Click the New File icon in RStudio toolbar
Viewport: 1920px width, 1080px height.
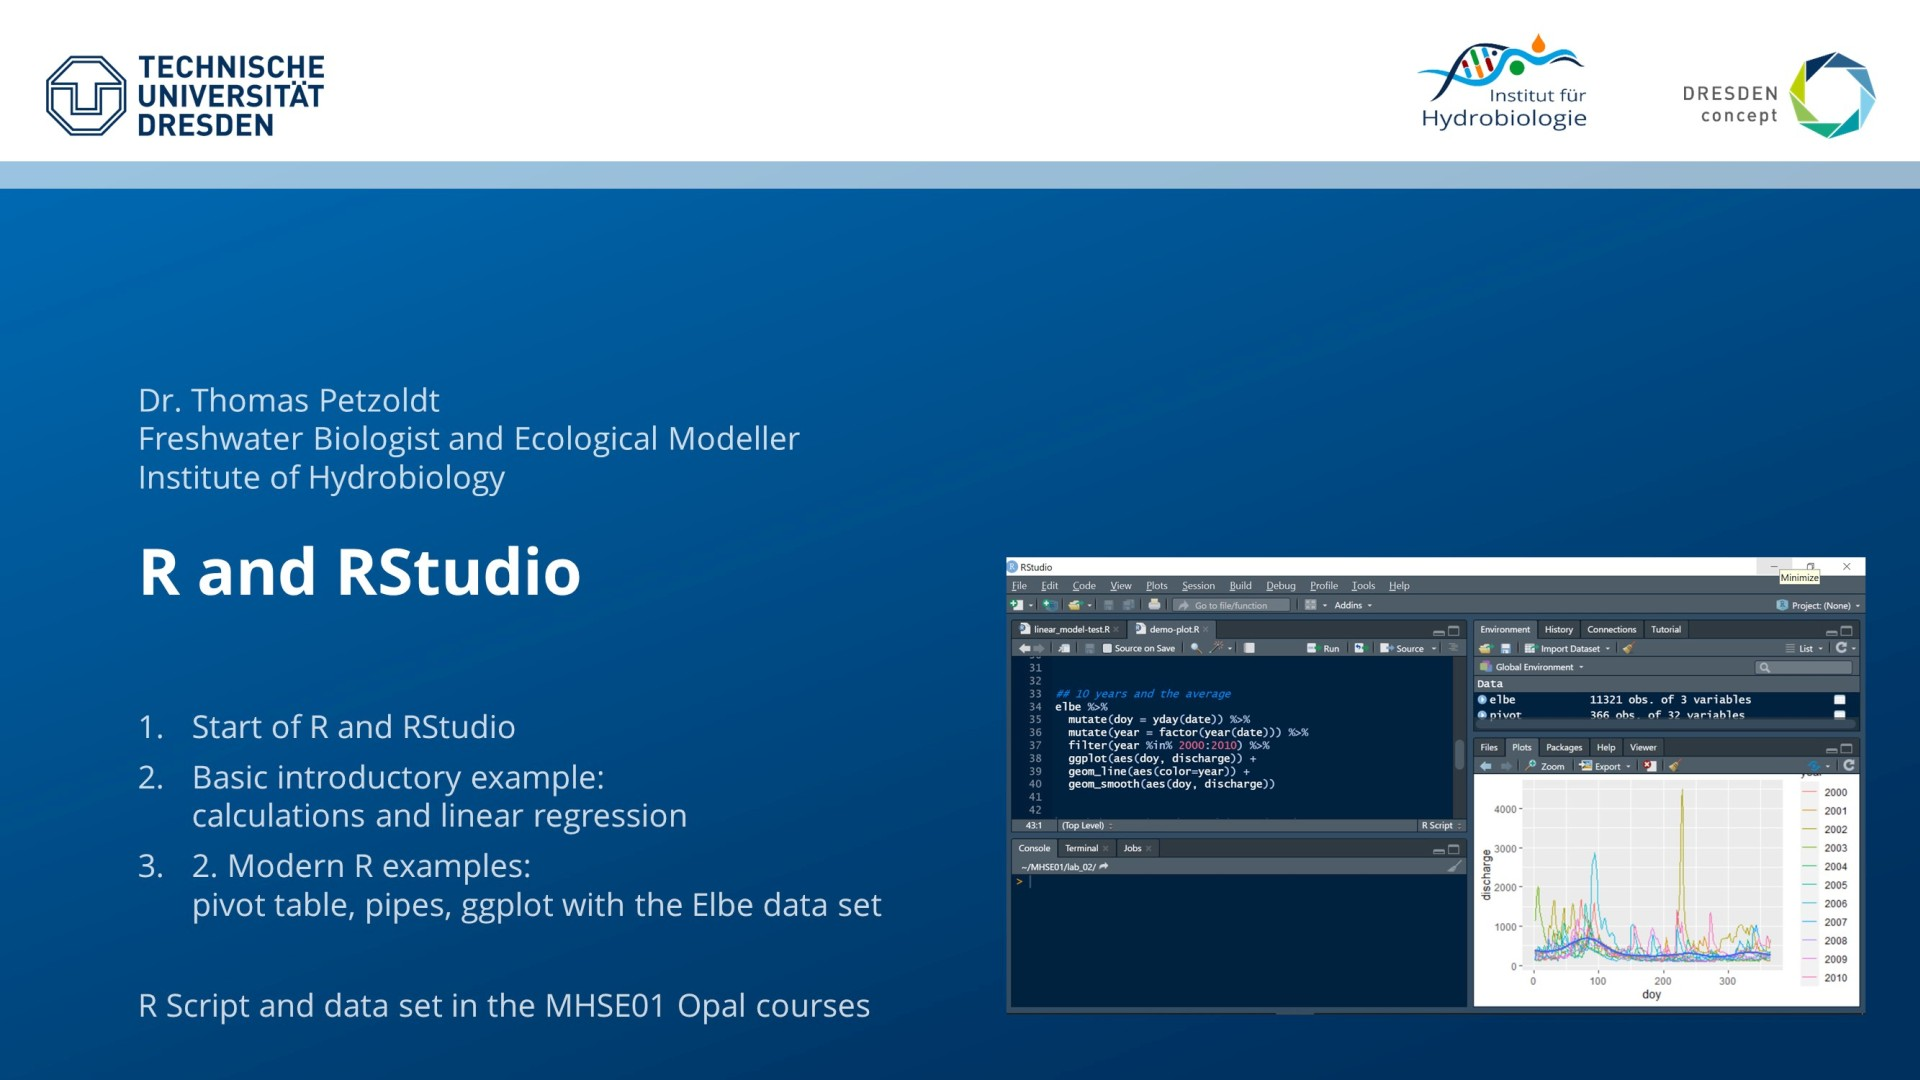pos(1016,605)
